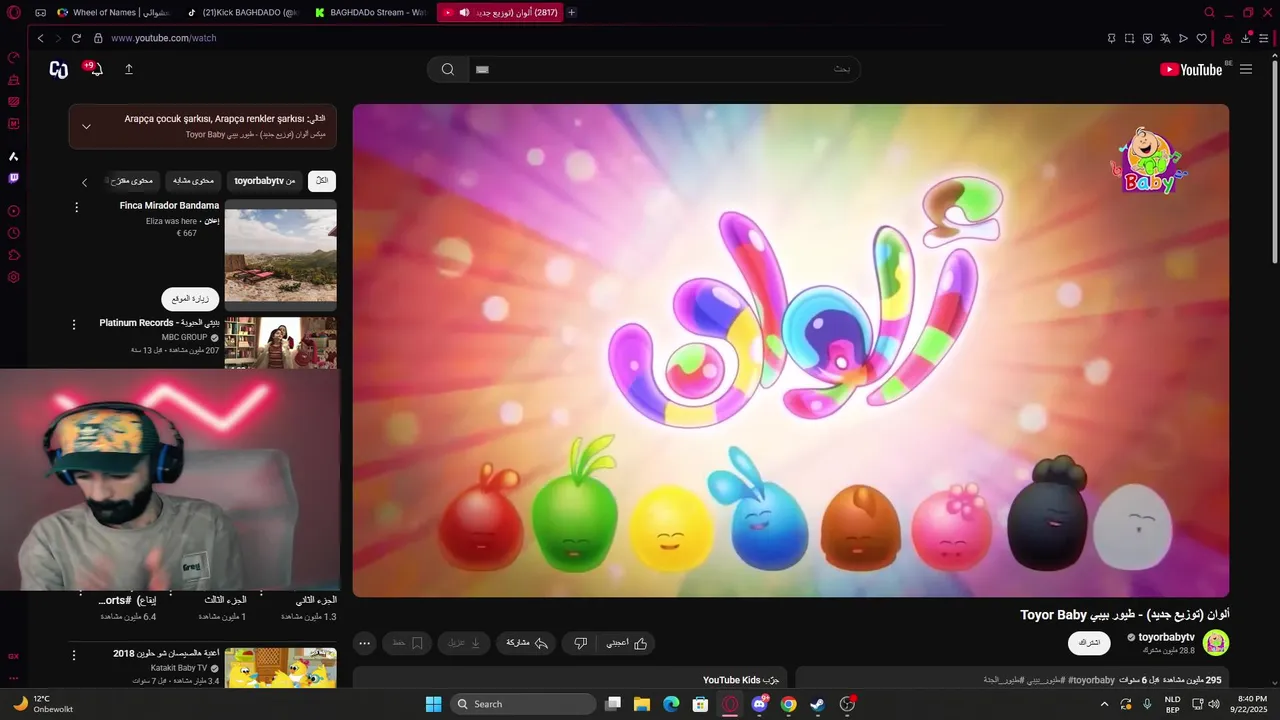
Task: Click the Finca Mirador Bandama ad thumbnail
Action: [x=281, y=255]
